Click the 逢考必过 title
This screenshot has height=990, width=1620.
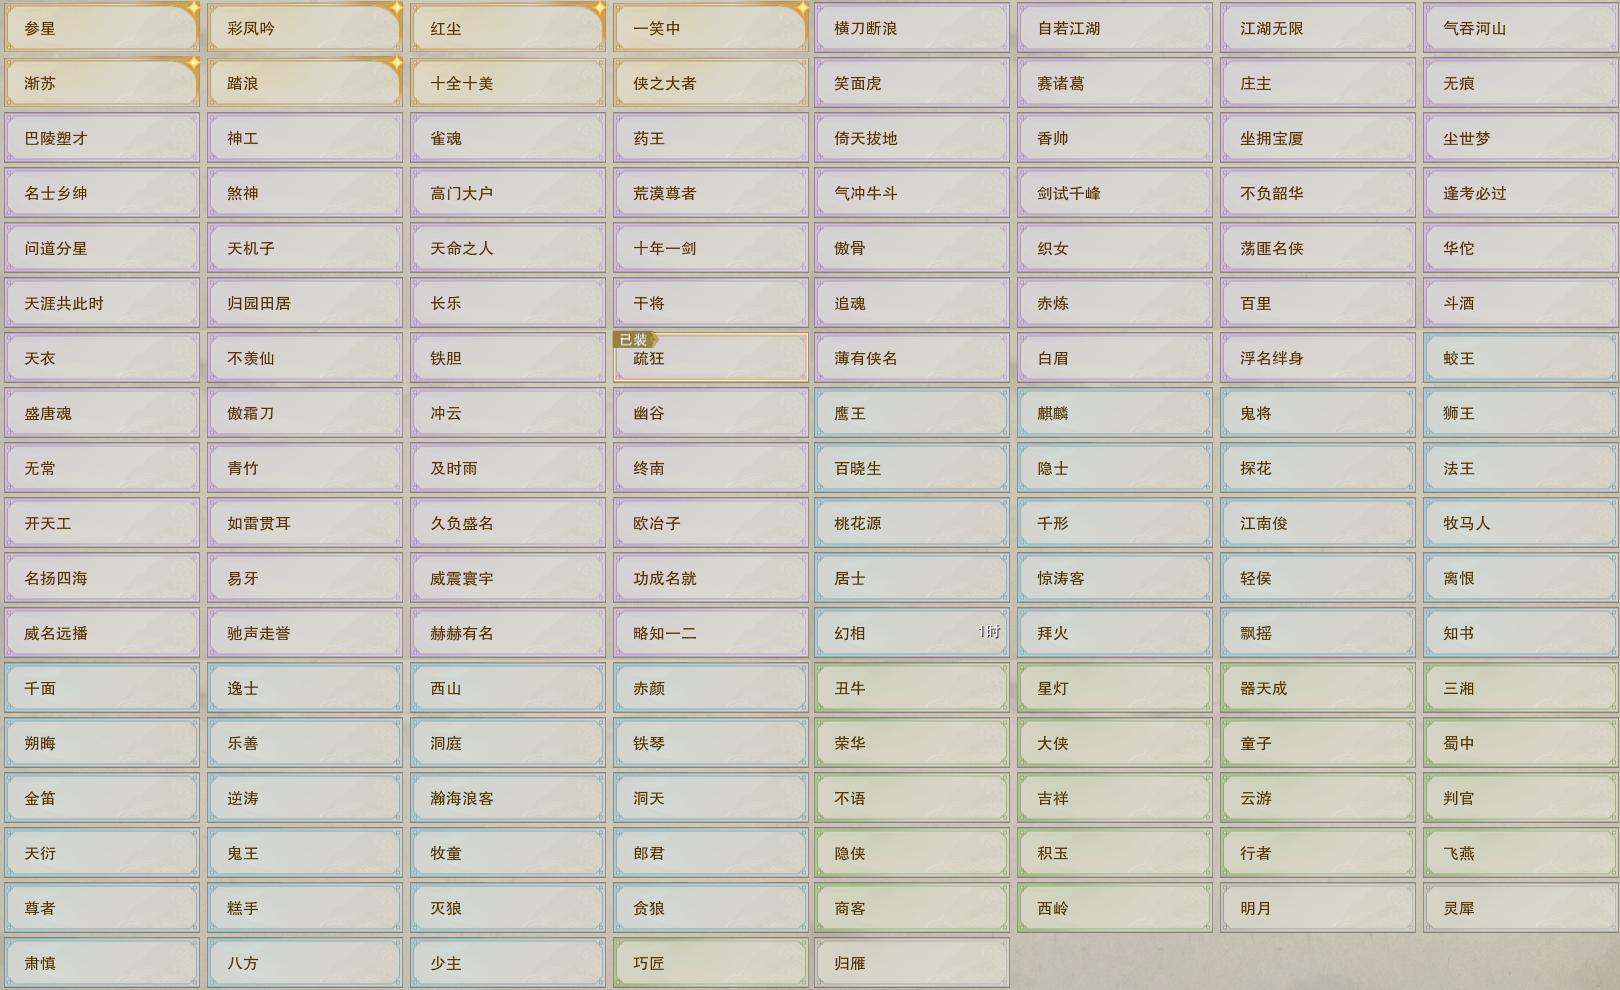pos(1520,193)
